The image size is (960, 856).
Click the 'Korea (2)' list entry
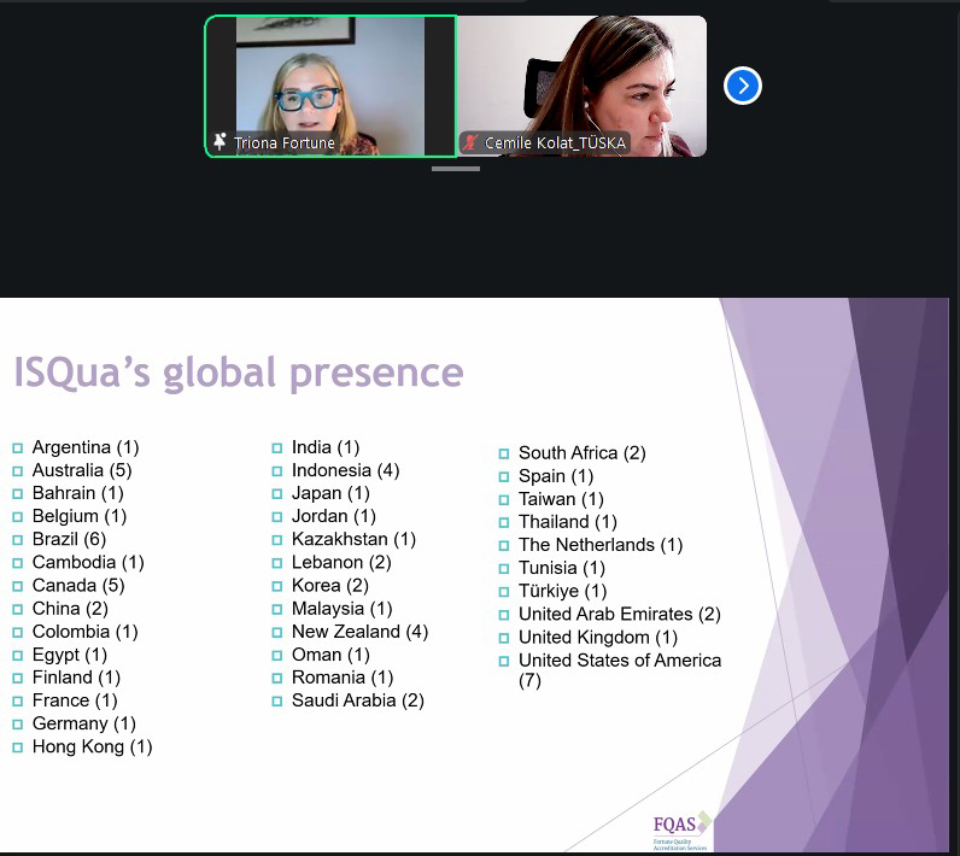click(331, 585)
